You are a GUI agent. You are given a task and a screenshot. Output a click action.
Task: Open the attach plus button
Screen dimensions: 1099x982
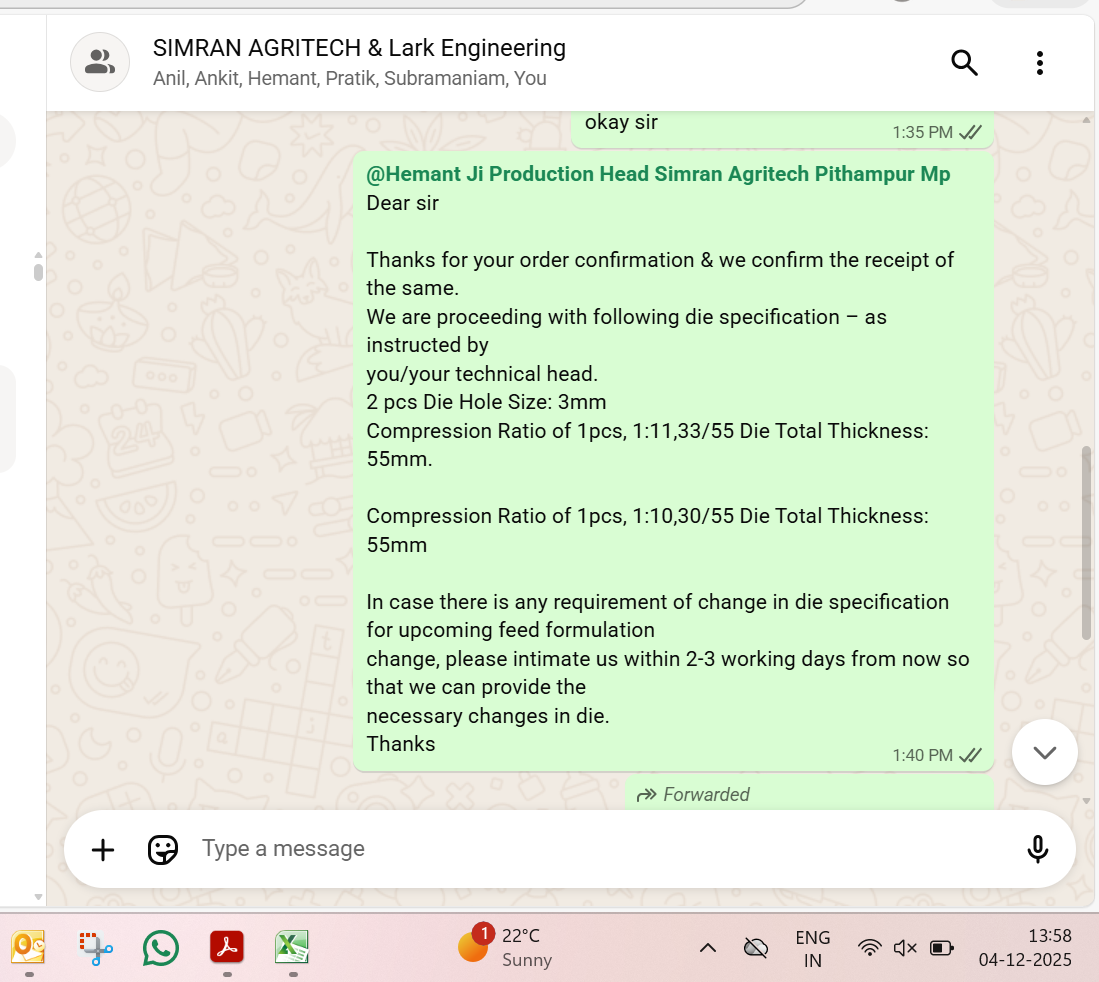(x=103, y=850)
